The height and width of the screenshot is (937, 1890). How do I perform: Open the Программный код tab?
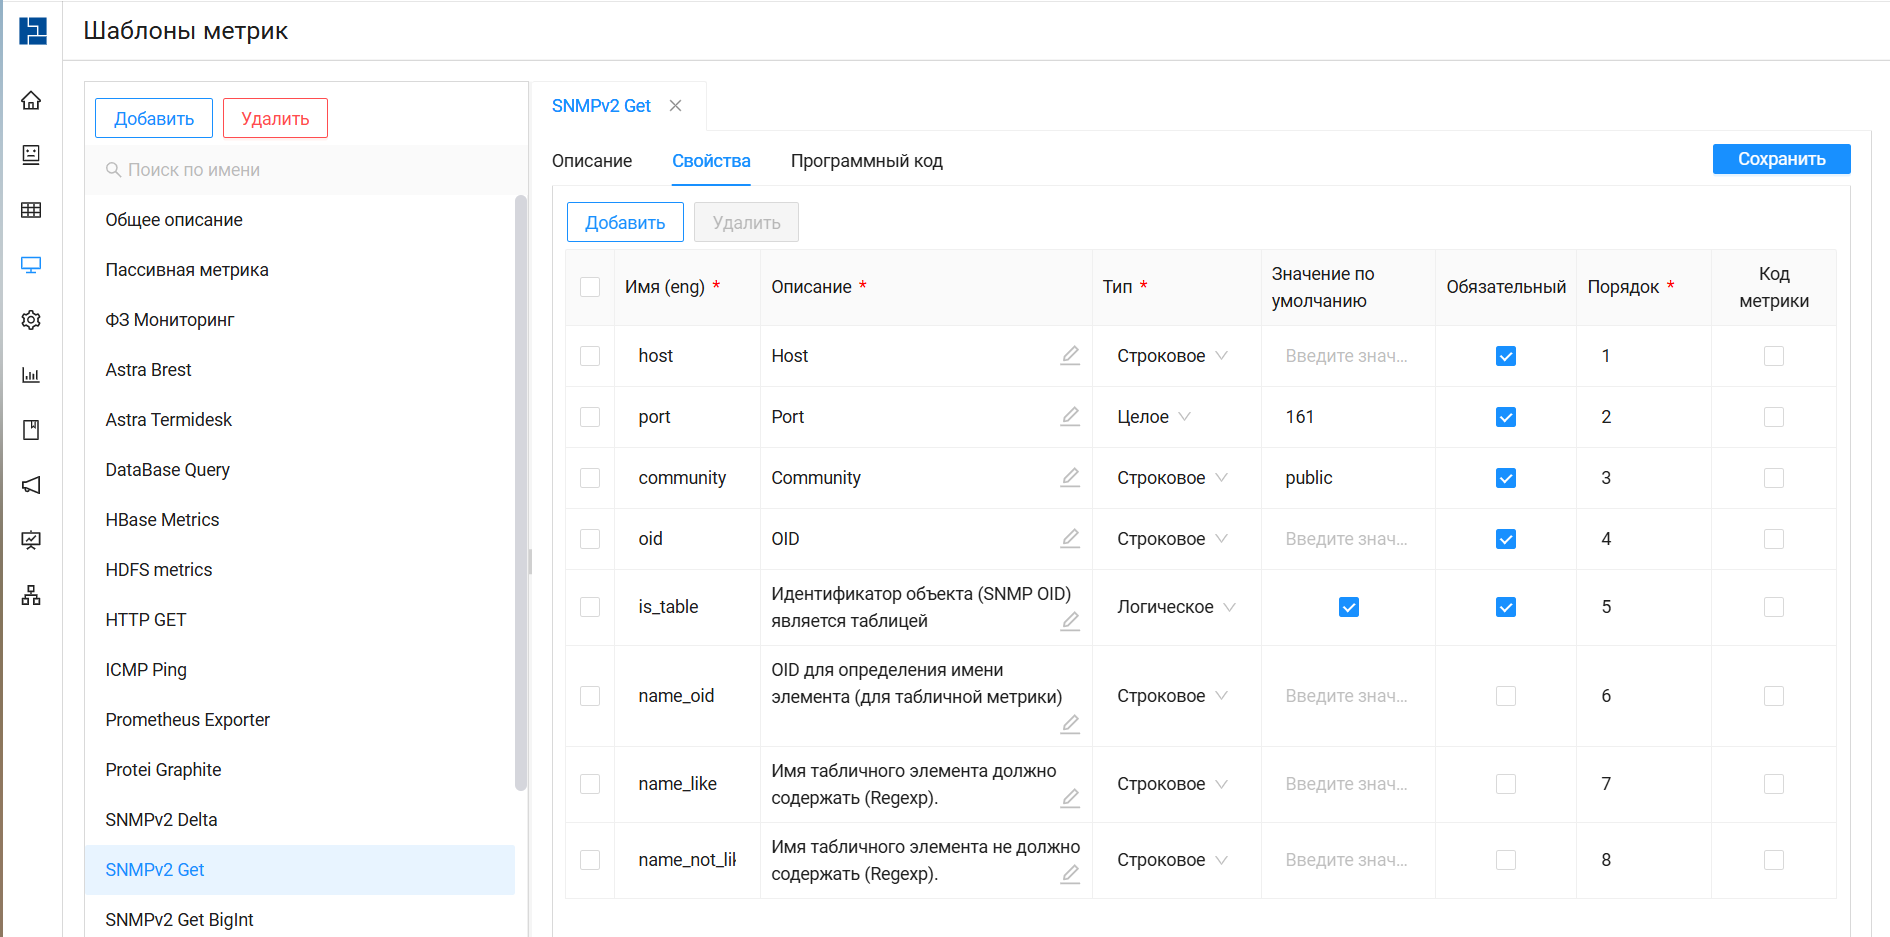click(866, 161)
